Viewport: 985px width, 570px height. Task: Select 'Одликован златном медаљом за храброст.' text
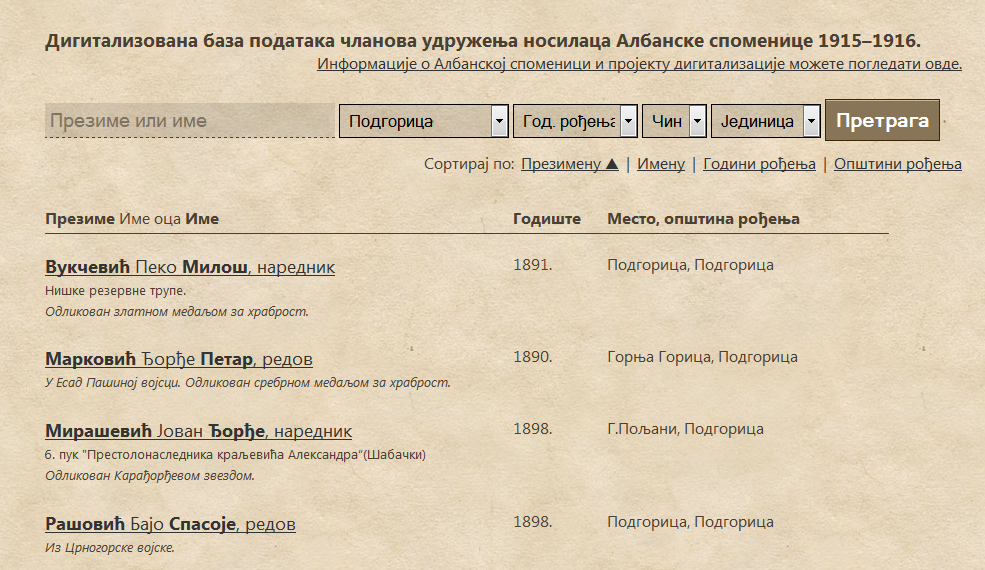(x=177, y=312)
